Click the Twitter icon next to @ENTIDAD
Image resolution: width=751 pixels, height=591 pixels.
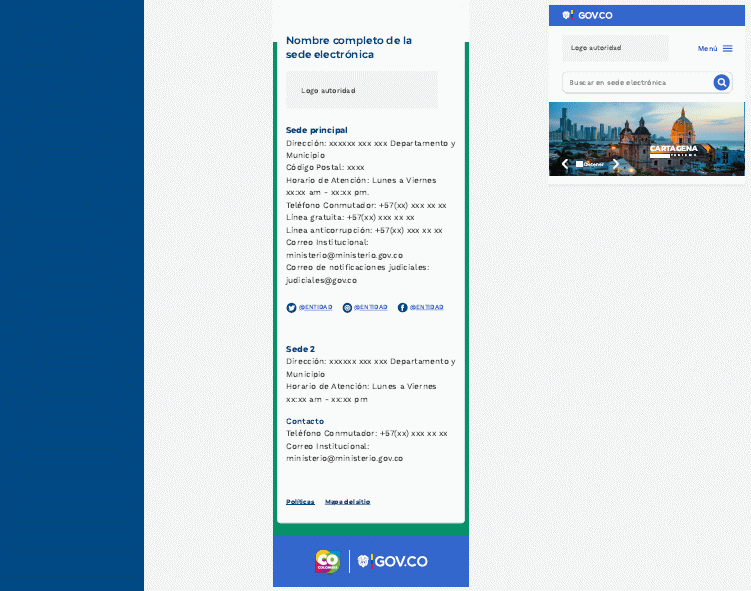click(x=291, y=308)
